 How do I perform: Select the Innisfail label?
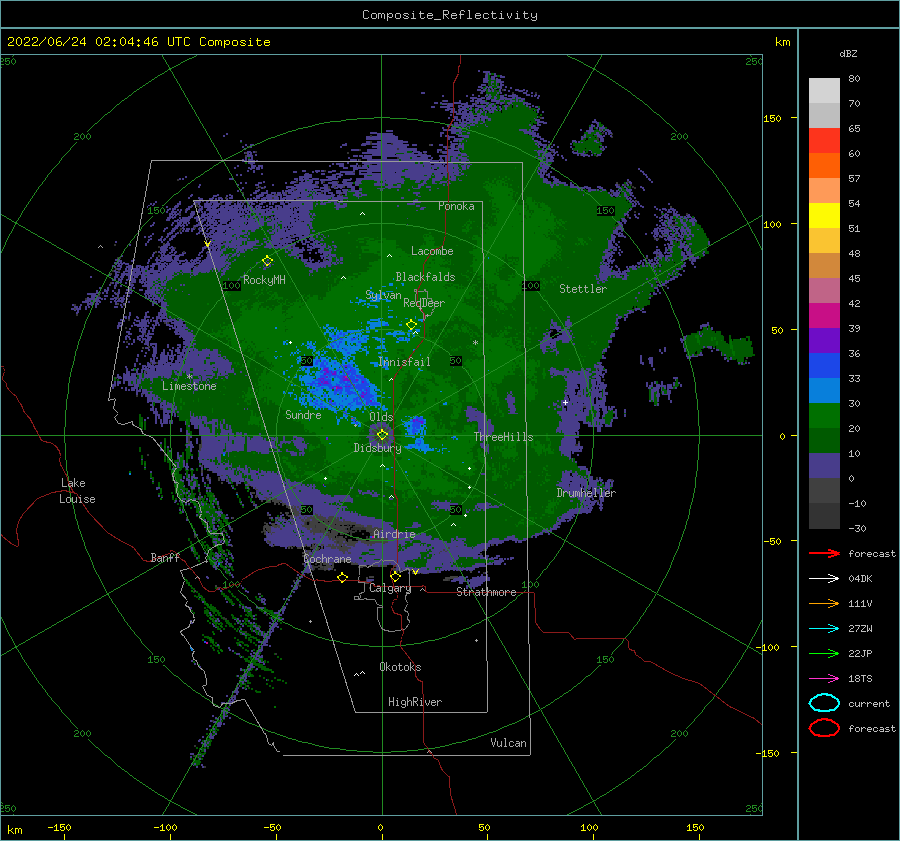click(404, 362)
